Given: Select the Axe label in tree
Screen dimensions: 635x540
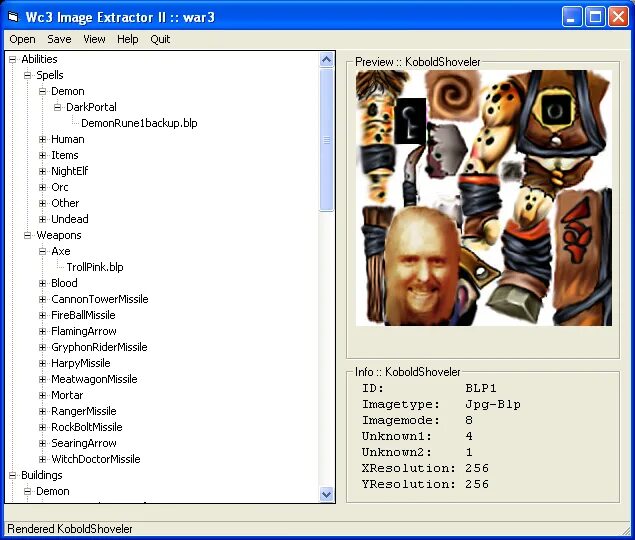Looking at the screenshot, I should pyautogui.click(x=61, y=251).
